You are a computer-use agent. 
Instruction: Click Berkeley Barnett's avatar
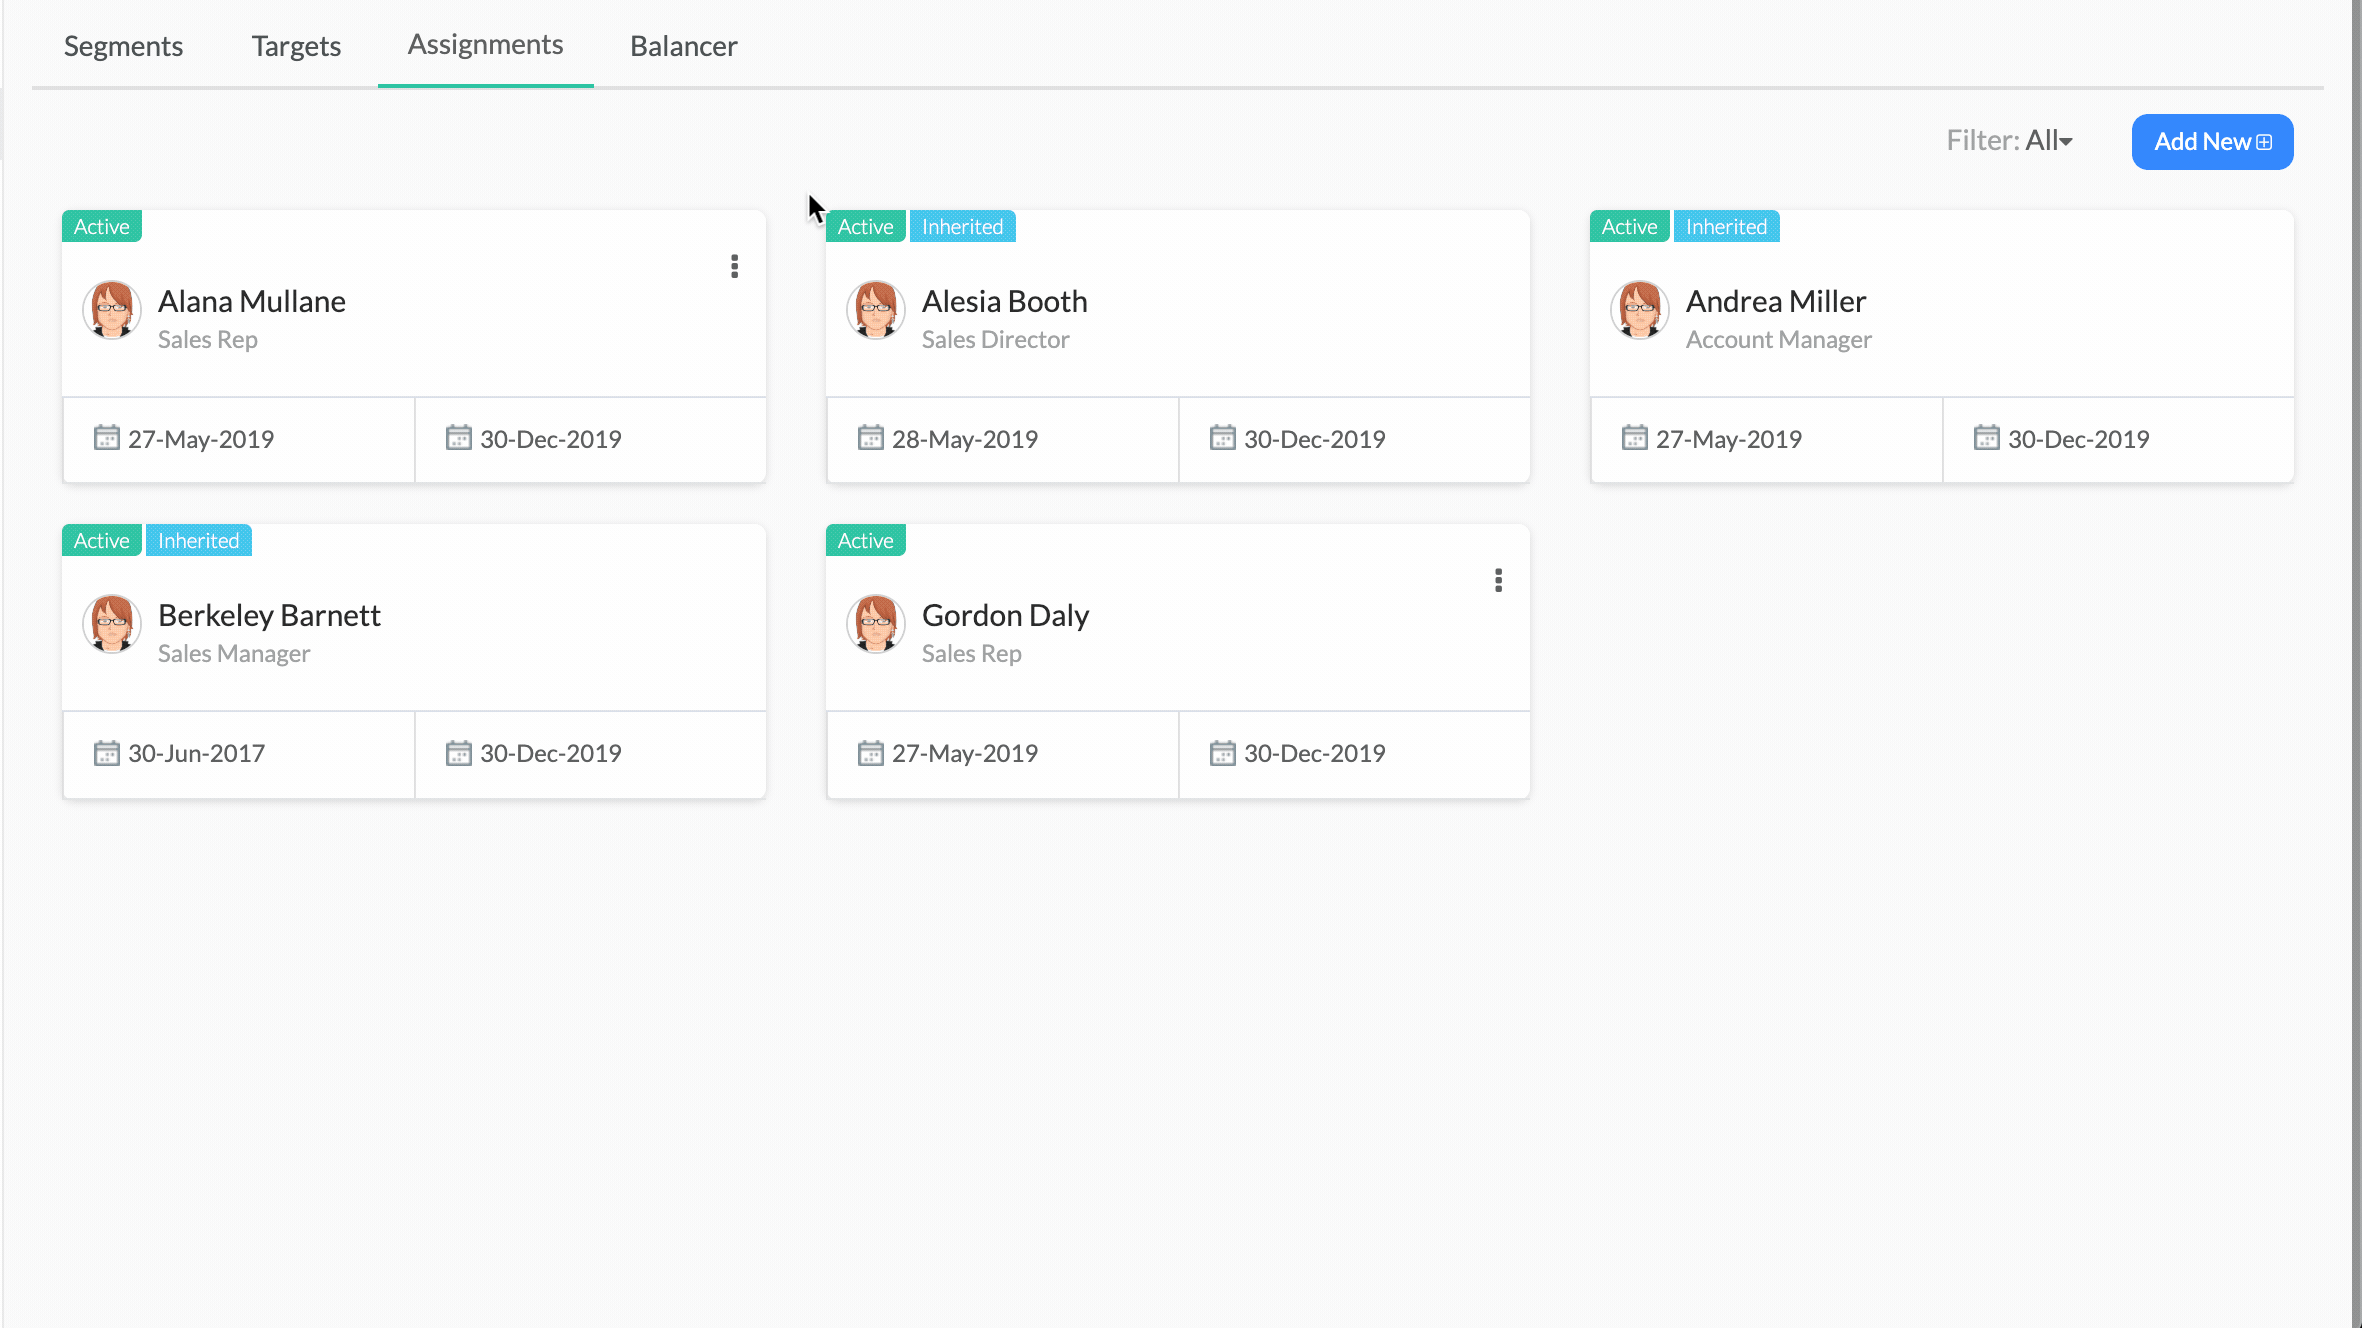click(112, 624)
